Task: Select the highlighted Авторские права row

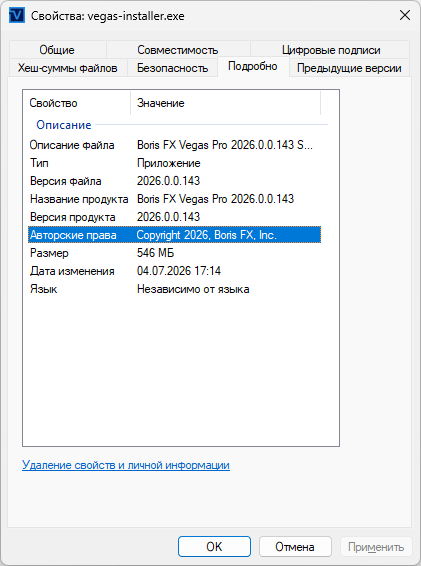Action: click(174, 235)
